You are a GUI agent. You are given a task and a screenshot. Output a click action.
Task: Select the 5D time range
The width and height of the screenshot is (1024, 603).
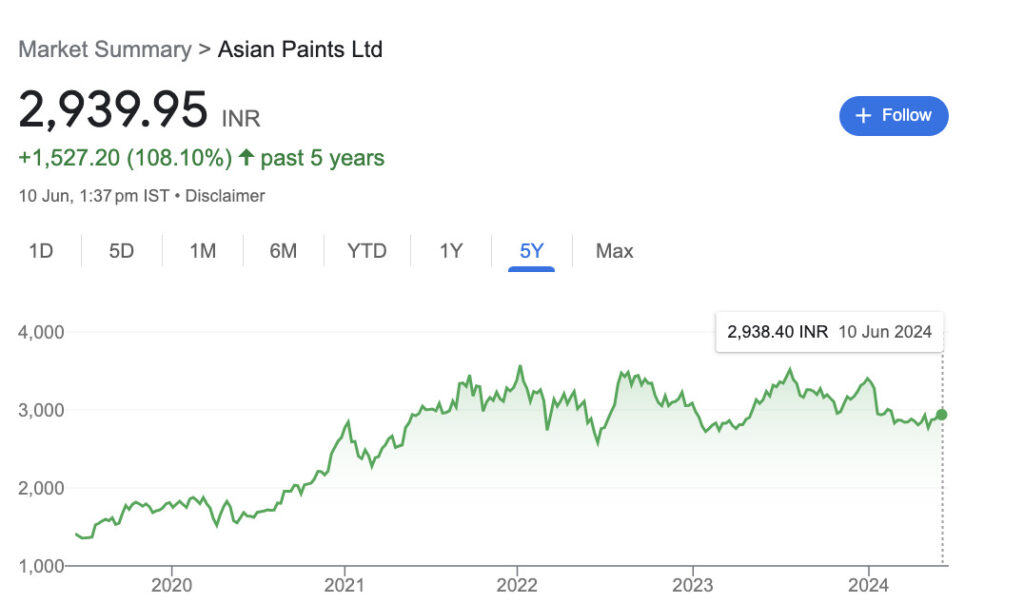click(120, 251)
